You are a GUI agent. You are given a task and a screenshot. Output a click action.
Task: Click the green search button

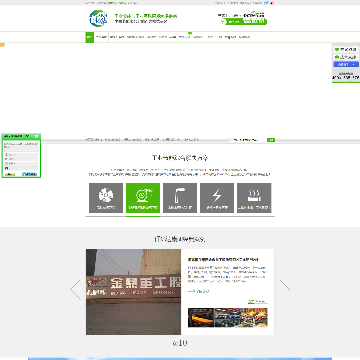pos(271,140)
